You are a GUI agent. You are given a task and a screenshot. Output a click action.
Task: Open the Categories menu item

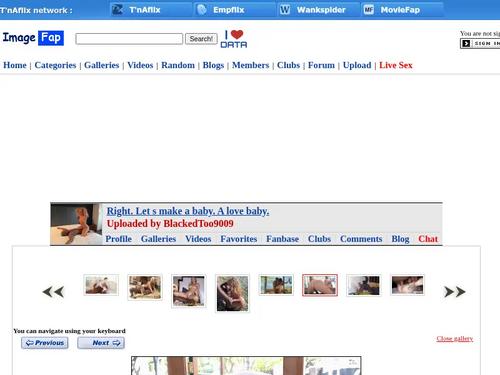tap(55, 65)
